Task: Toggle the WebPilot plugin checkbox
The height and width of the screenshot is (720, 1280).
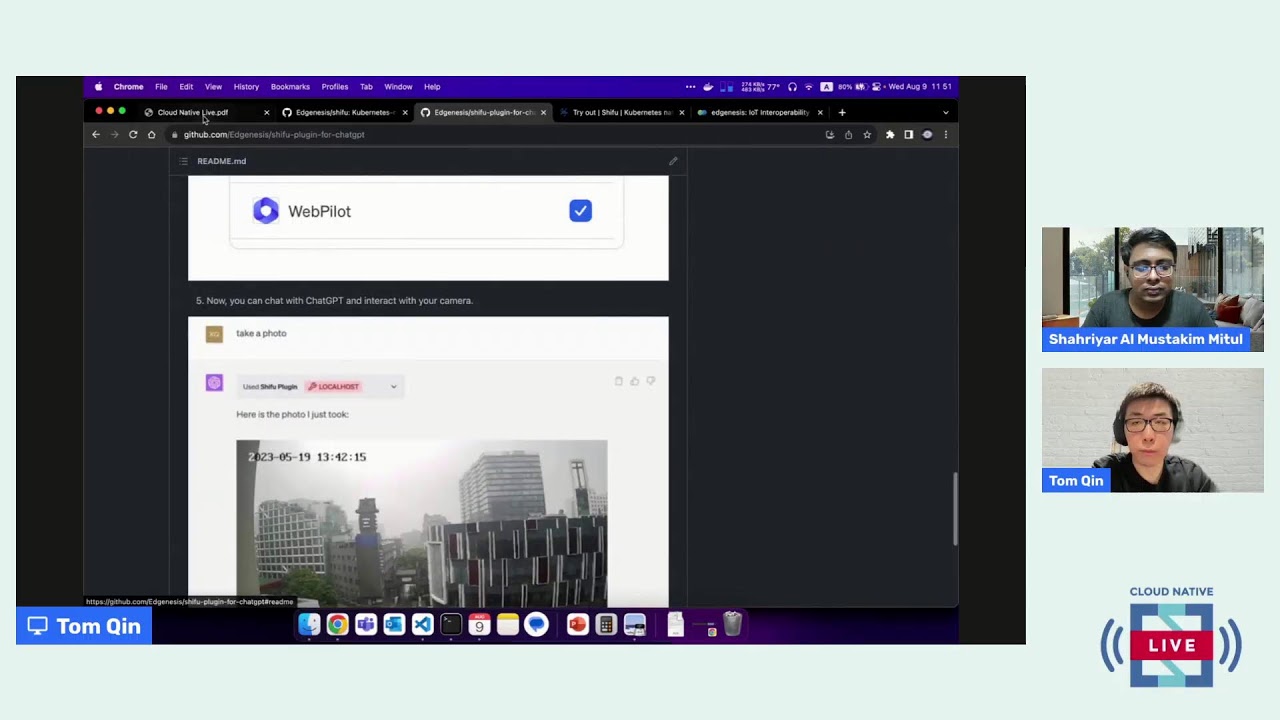Action: [x=581, y=211]
